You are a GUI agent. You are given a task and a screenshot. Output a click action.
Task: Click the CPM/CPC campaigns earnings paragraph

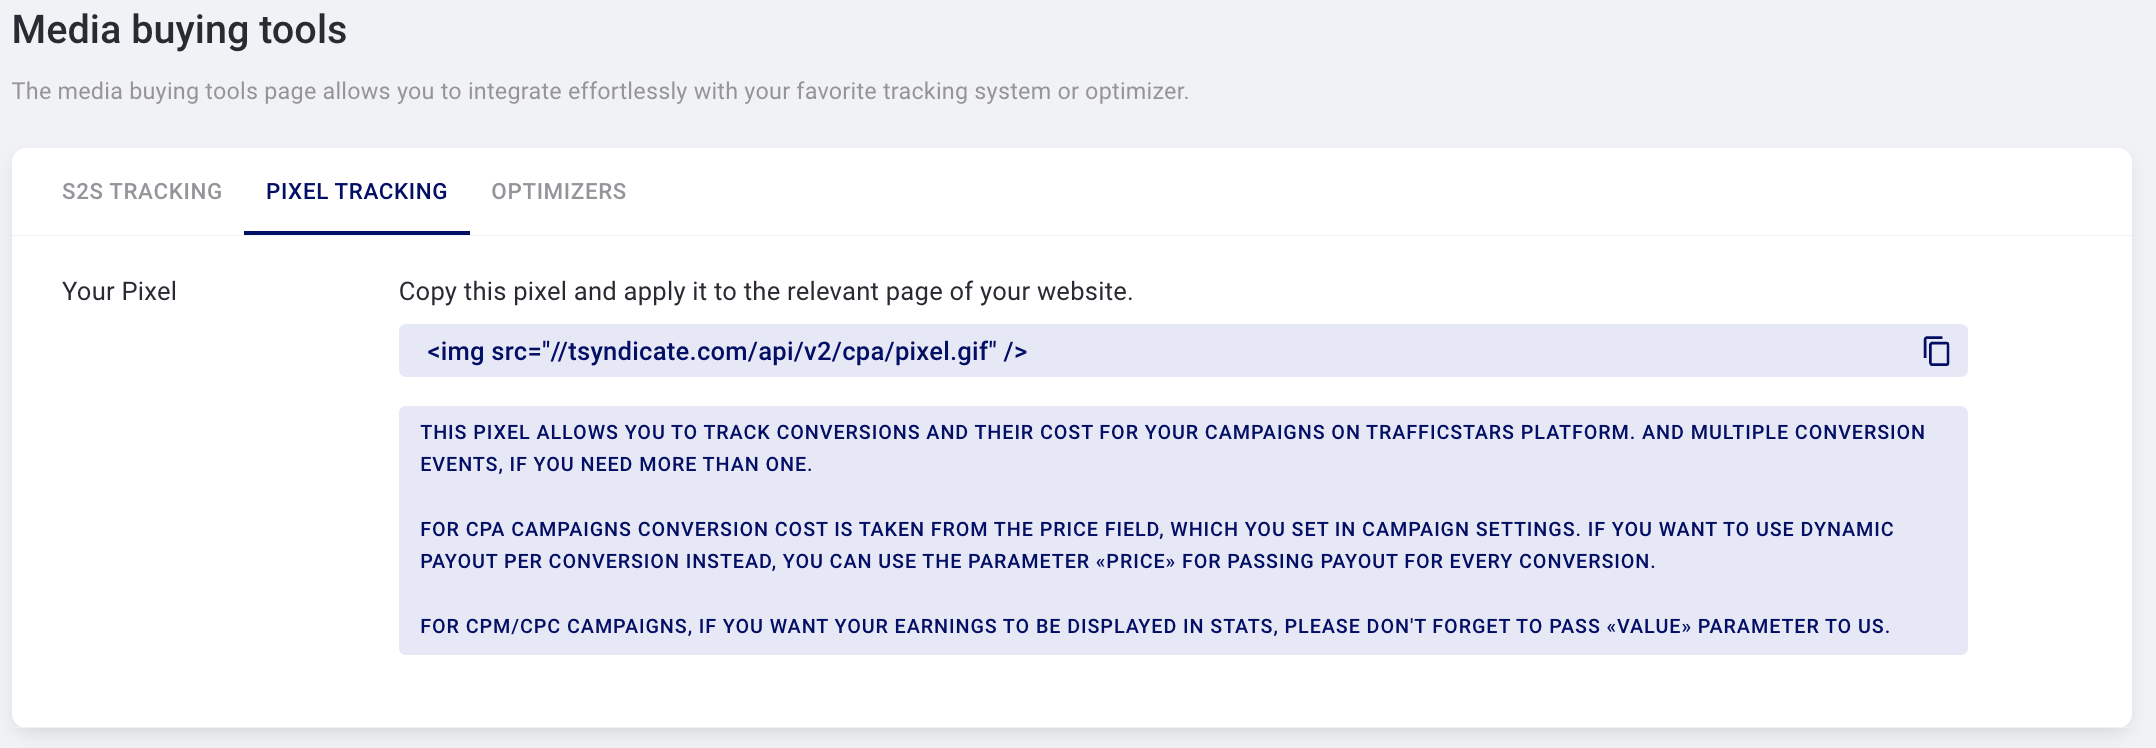[1155, 626]
